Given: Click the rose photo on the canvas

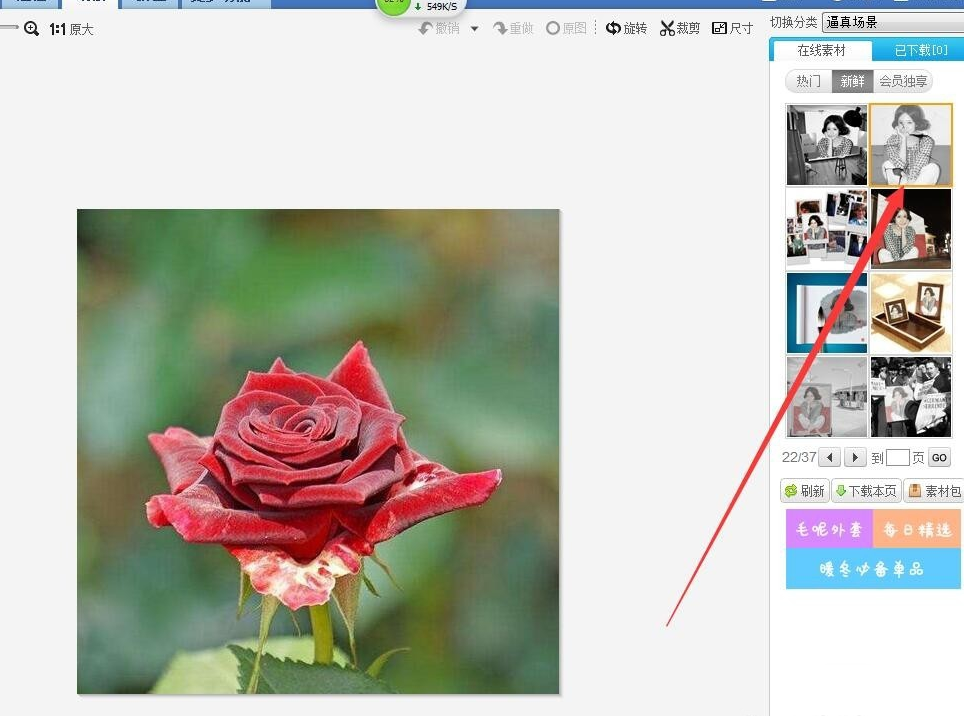Looking at the screenshot, I should [x=318, y=452].
